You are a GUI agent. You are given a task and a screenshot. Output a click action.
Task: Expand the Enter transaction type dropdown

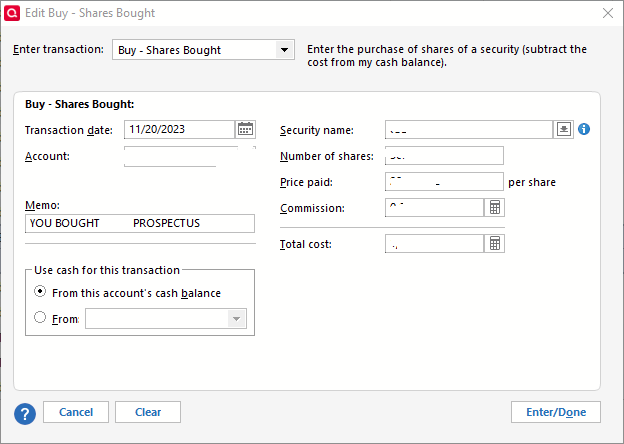coord(285,50)
